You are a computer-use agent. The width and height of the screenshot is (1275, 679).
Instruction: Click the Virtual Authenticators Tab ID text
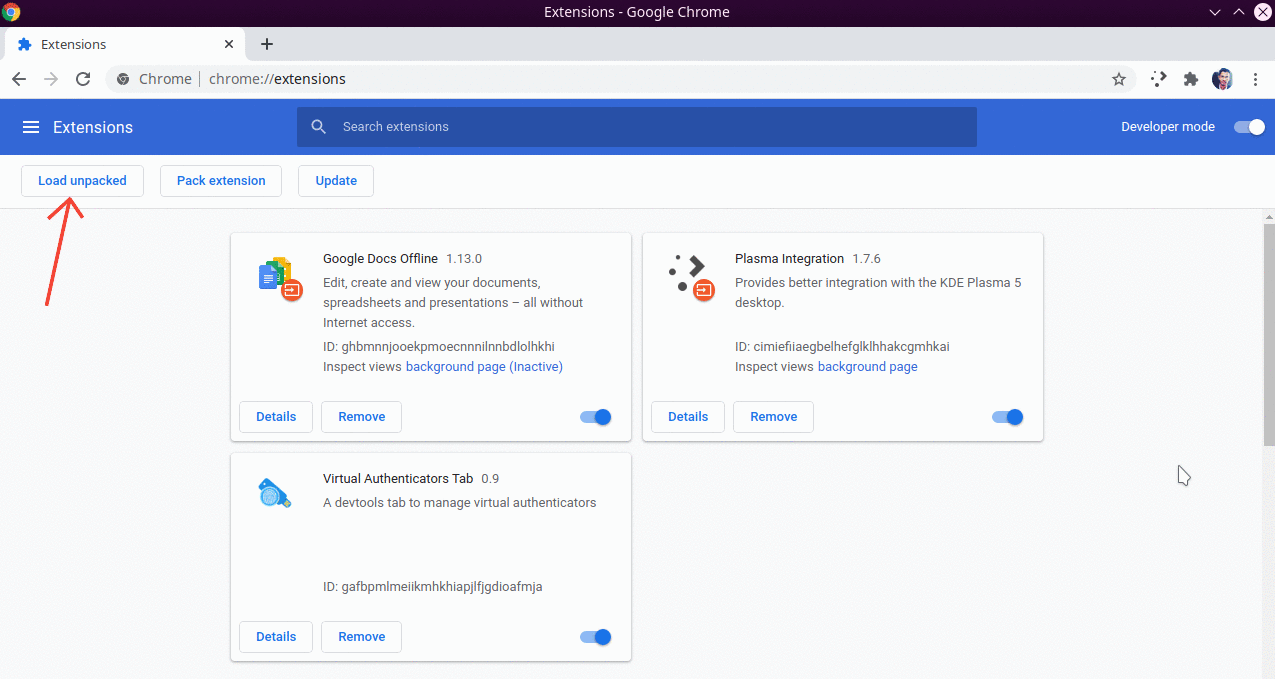point(432,586)
